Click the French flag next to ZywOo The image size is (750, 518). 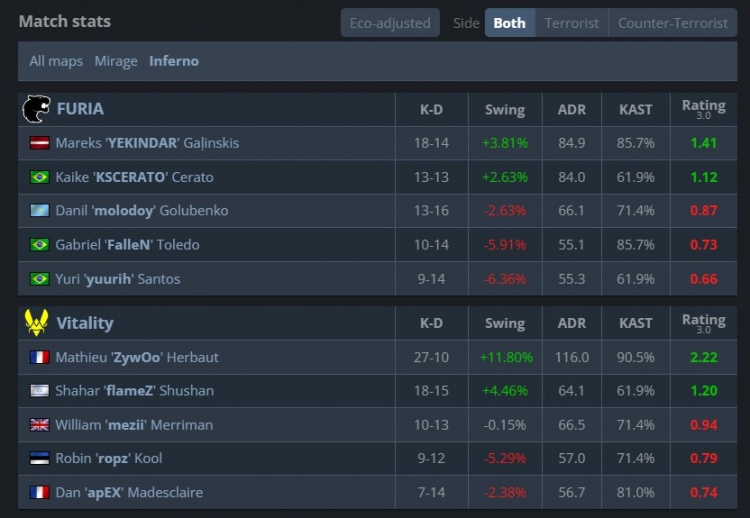(x=40, y=357)
